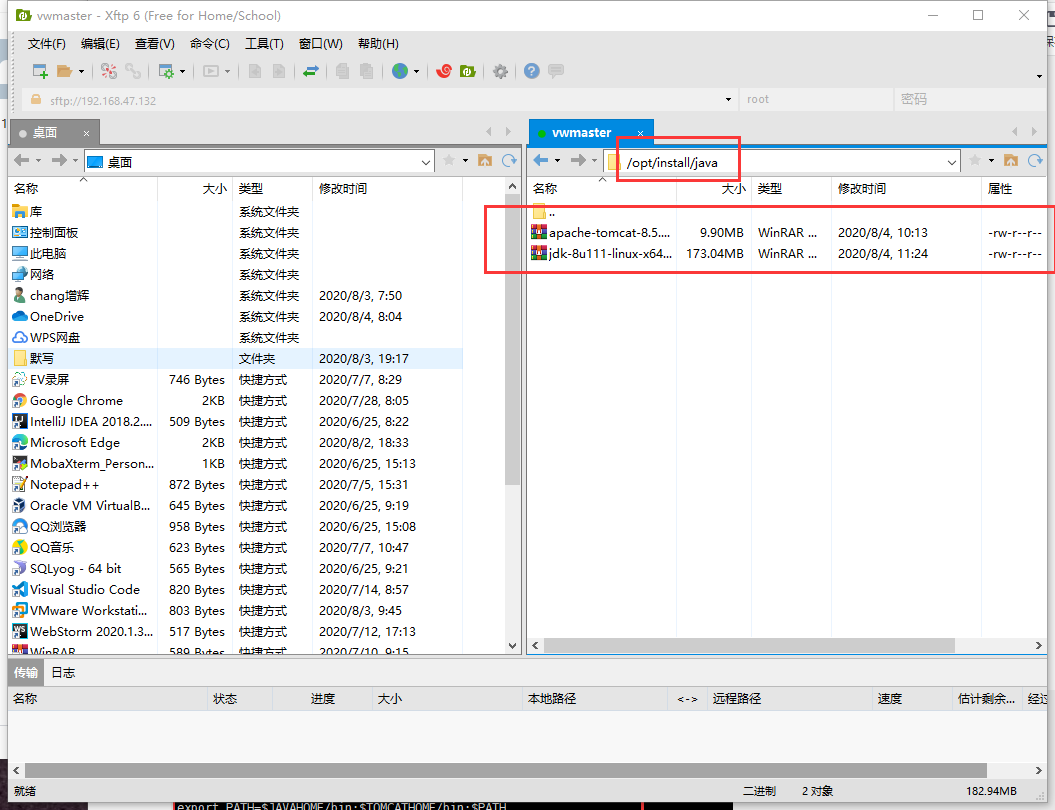Open the 查看(V) menu
The width and height of the screenshot is (1055, 810).
155,44
